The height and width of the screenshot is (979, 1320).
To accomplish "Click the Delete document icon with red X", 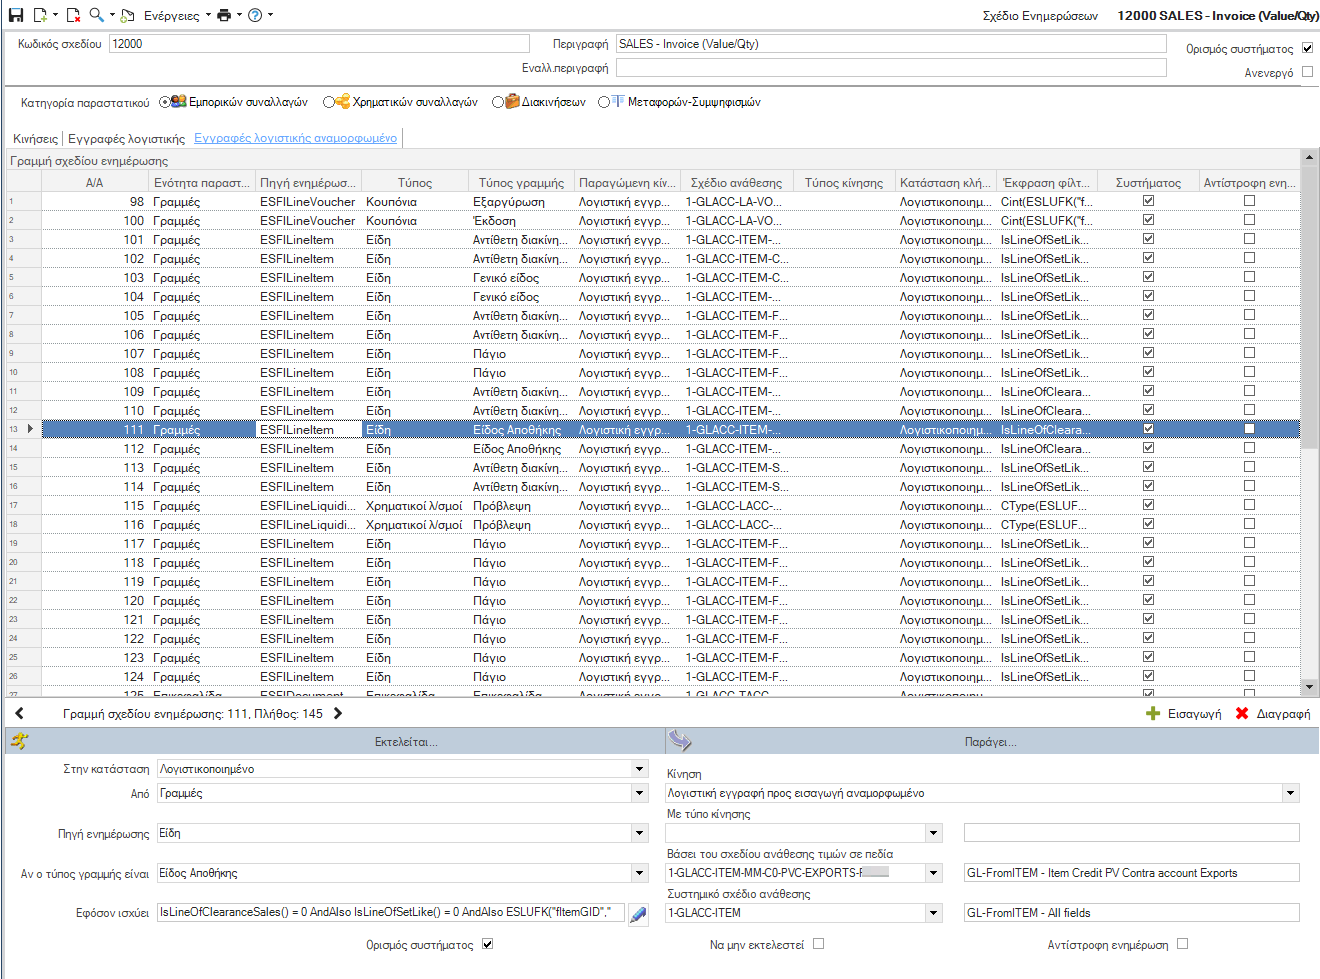I will click(x=73, y=15).
